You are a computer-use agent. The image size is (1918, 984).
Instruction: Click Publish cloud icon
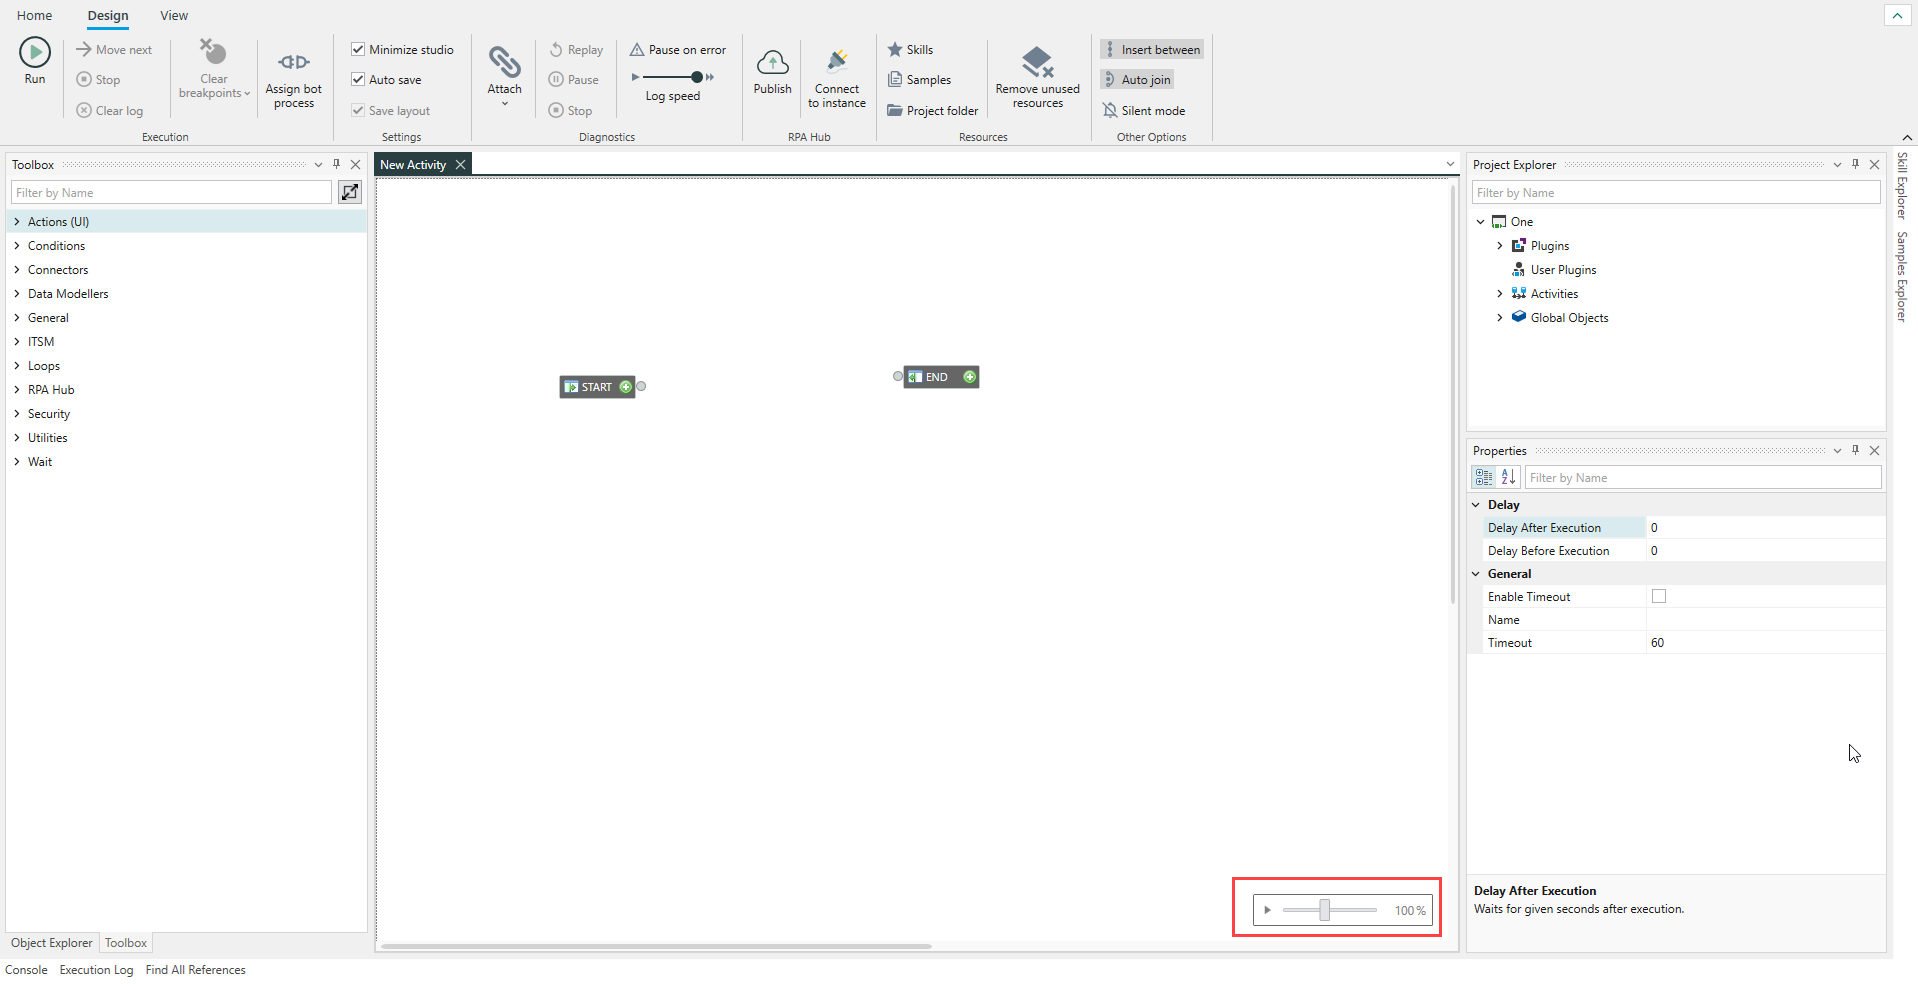(x=772, y=63)
